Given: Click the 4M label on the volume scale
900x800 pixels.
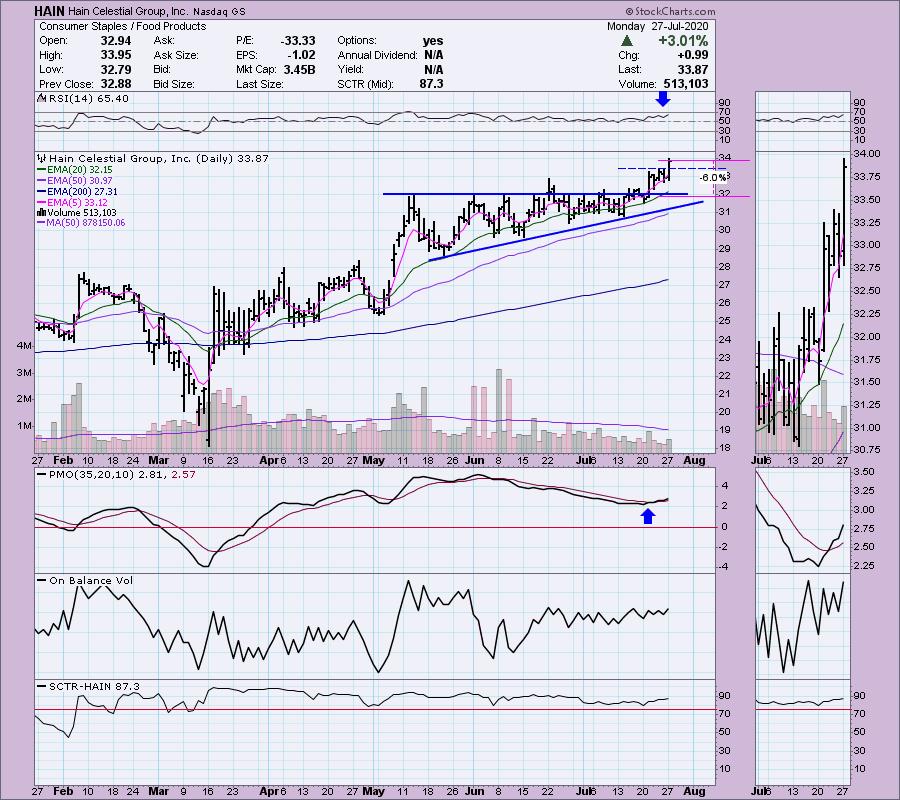Looking at the screenshot, I should point(24,346).
